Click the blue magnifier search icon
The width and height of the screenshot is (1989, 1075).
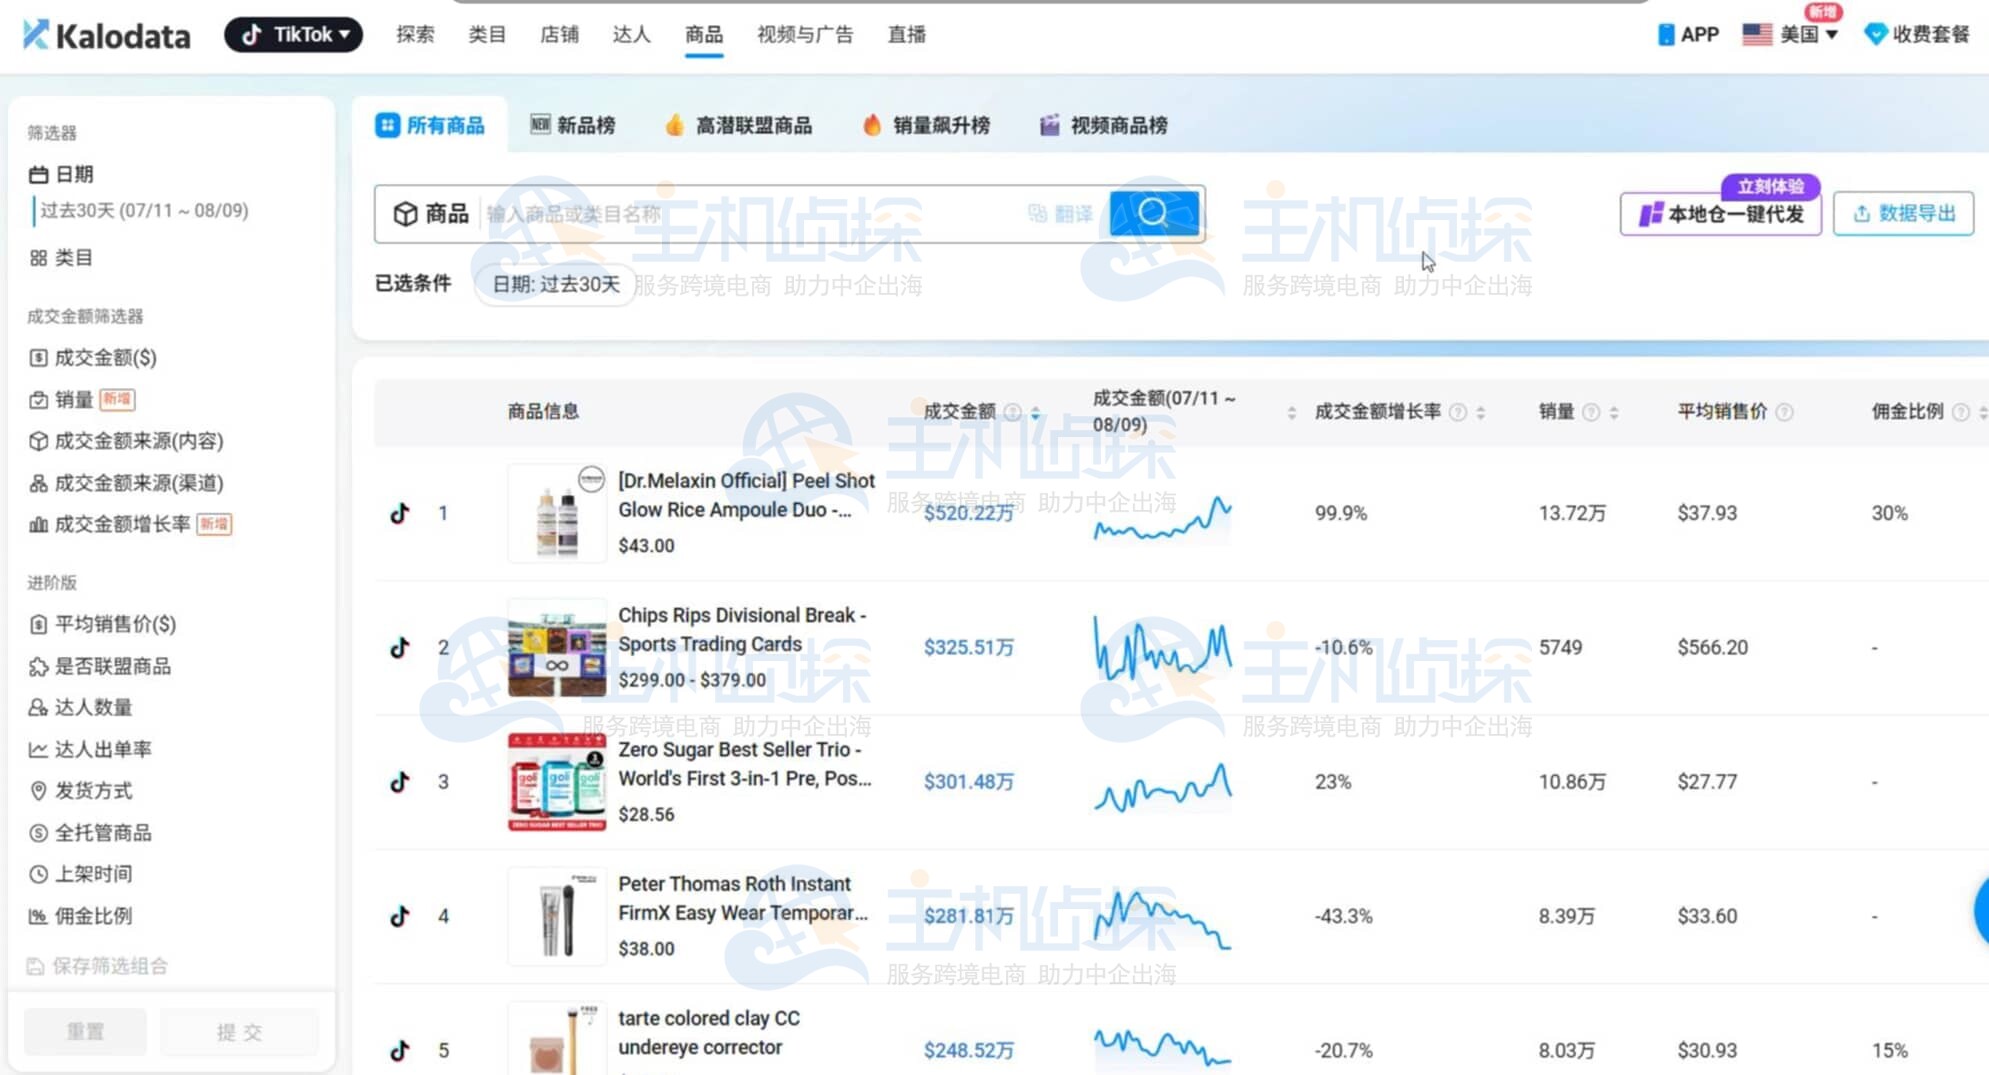(1155, 212)
